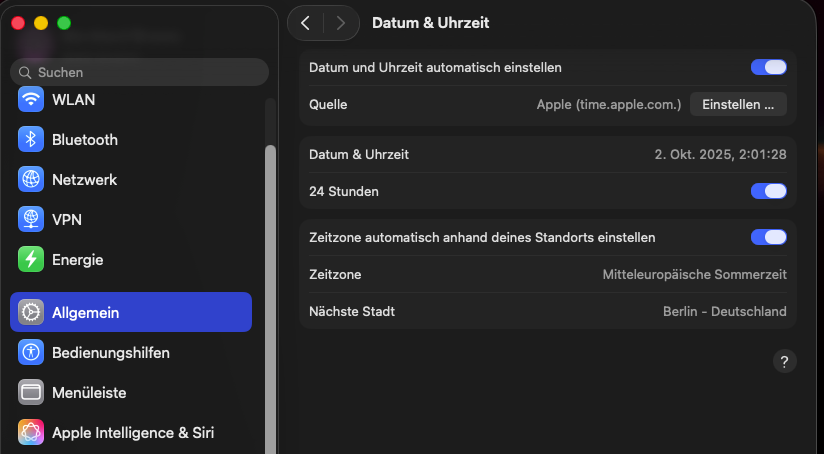
Task: Turn off automatic time zone by location
Action: pos(768,238)
